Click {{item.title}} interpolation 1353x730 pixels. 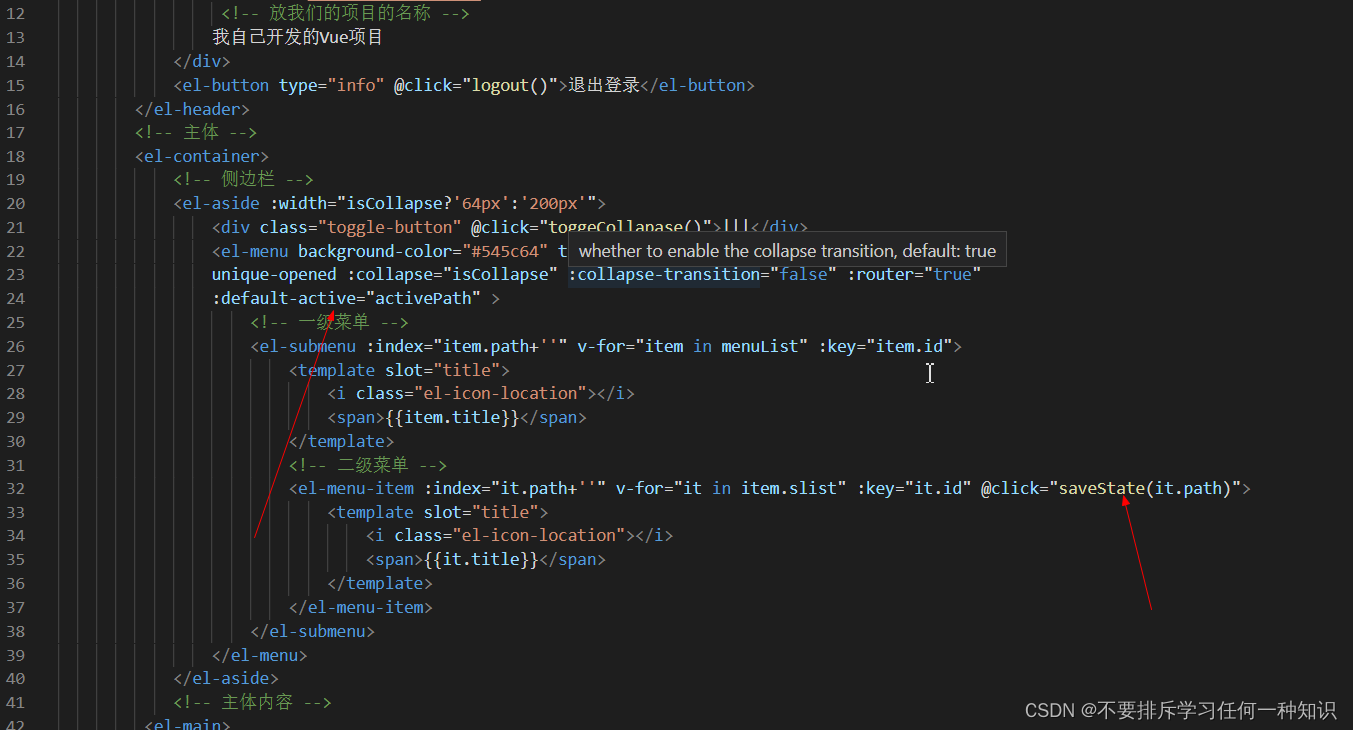click(452, 417)
